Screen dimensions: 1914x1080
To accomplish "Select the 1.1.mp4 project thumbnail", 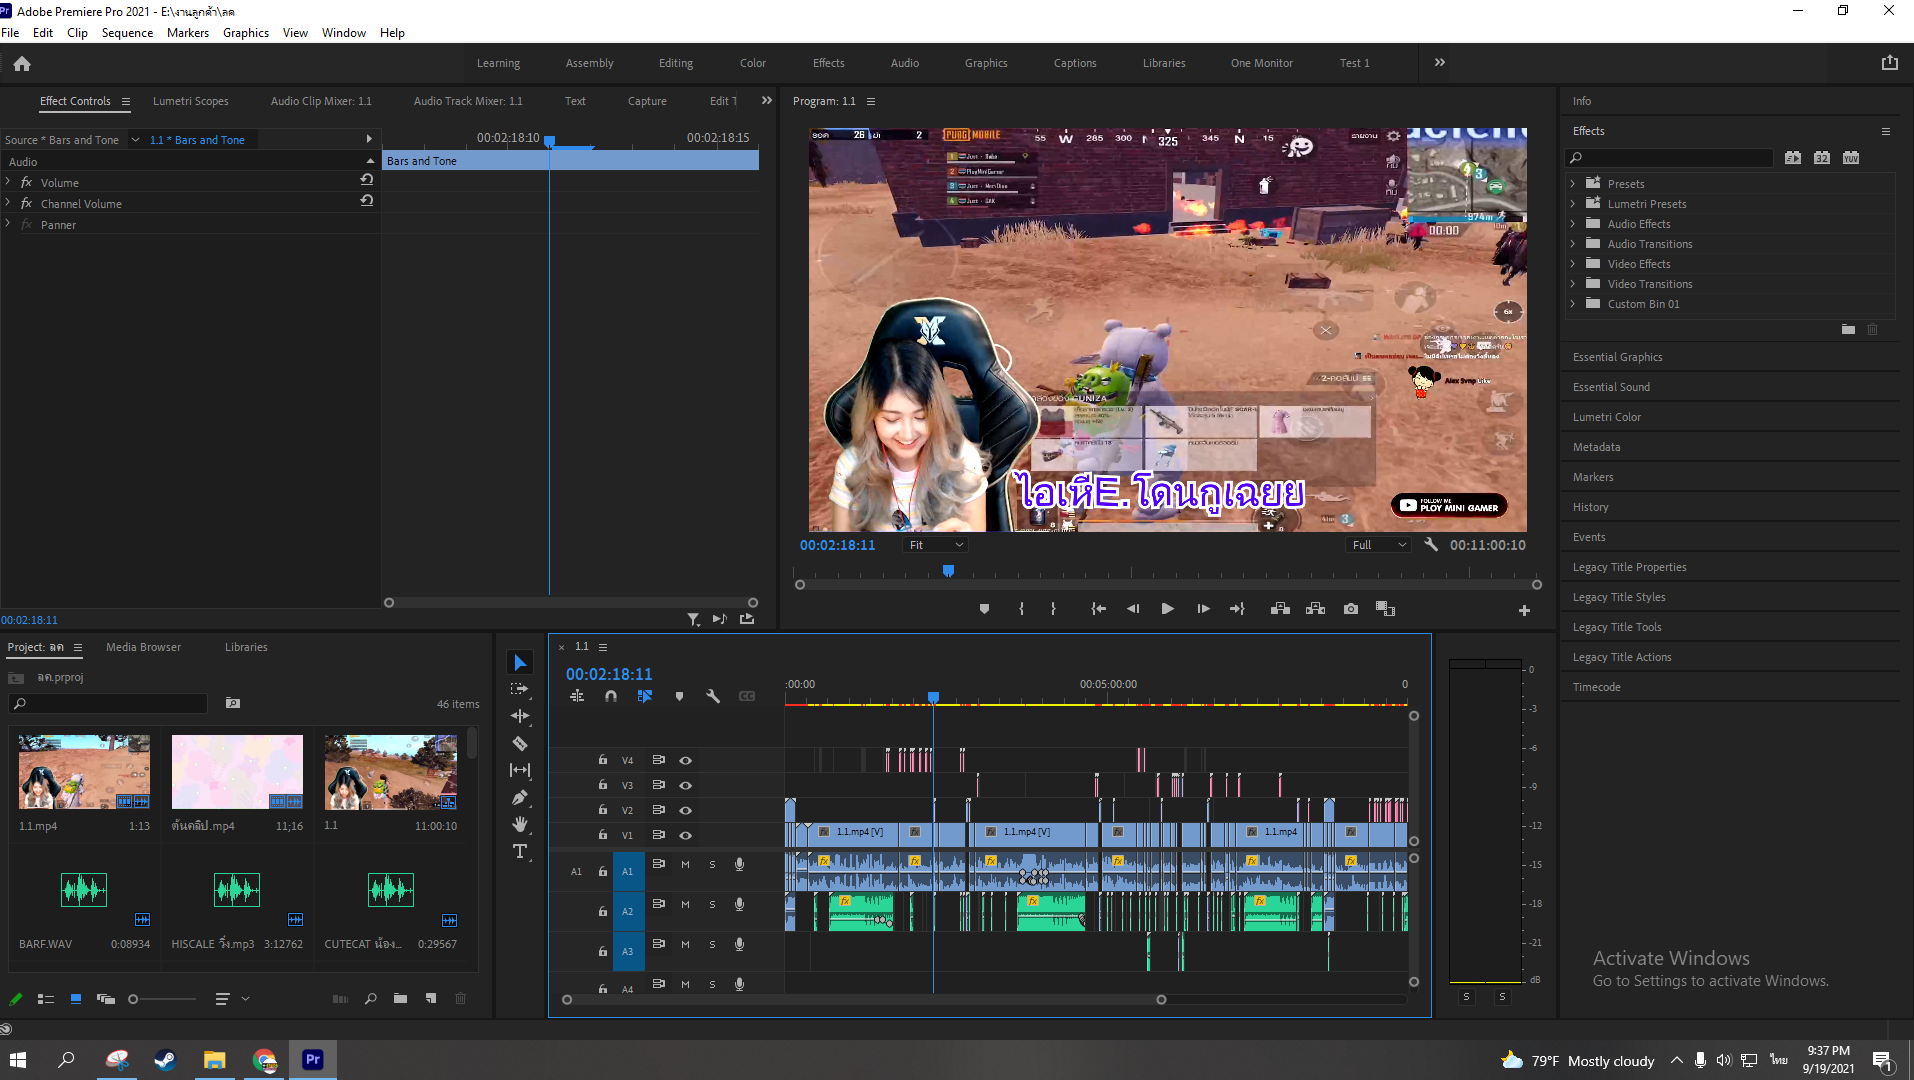I will pos(84,772).
